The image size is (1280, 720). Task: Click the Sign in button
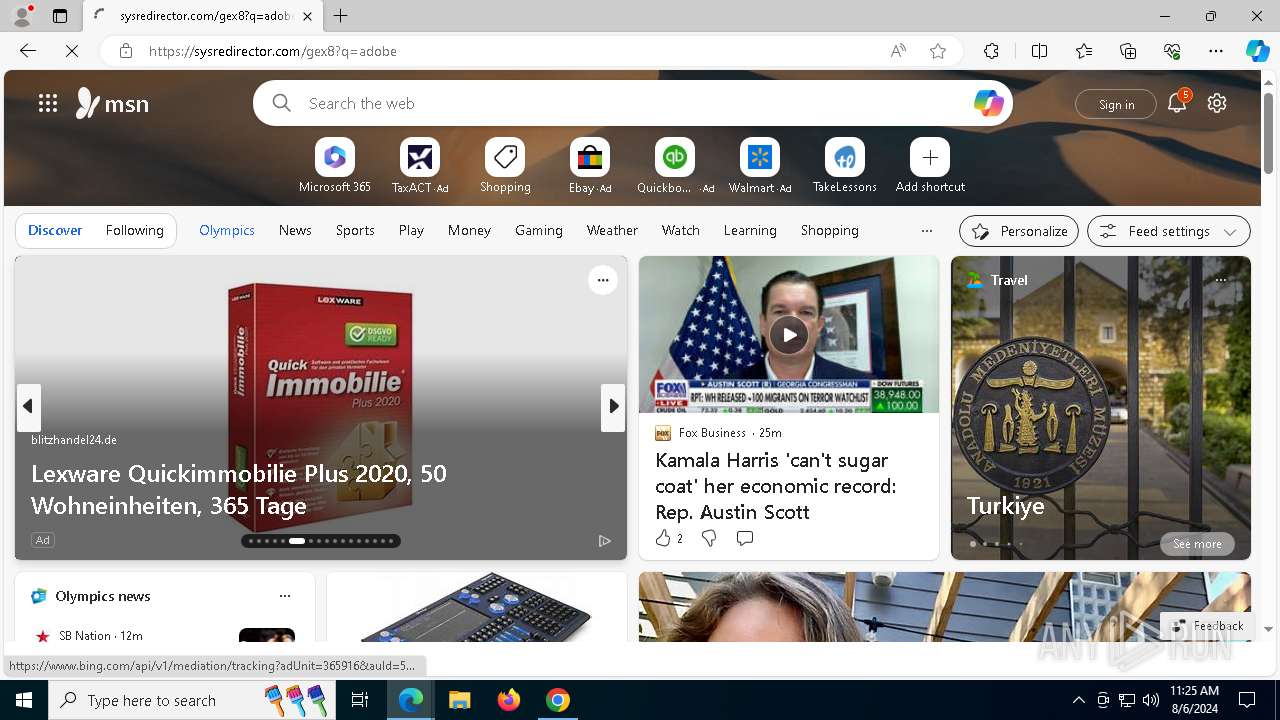coord(1116,104)
